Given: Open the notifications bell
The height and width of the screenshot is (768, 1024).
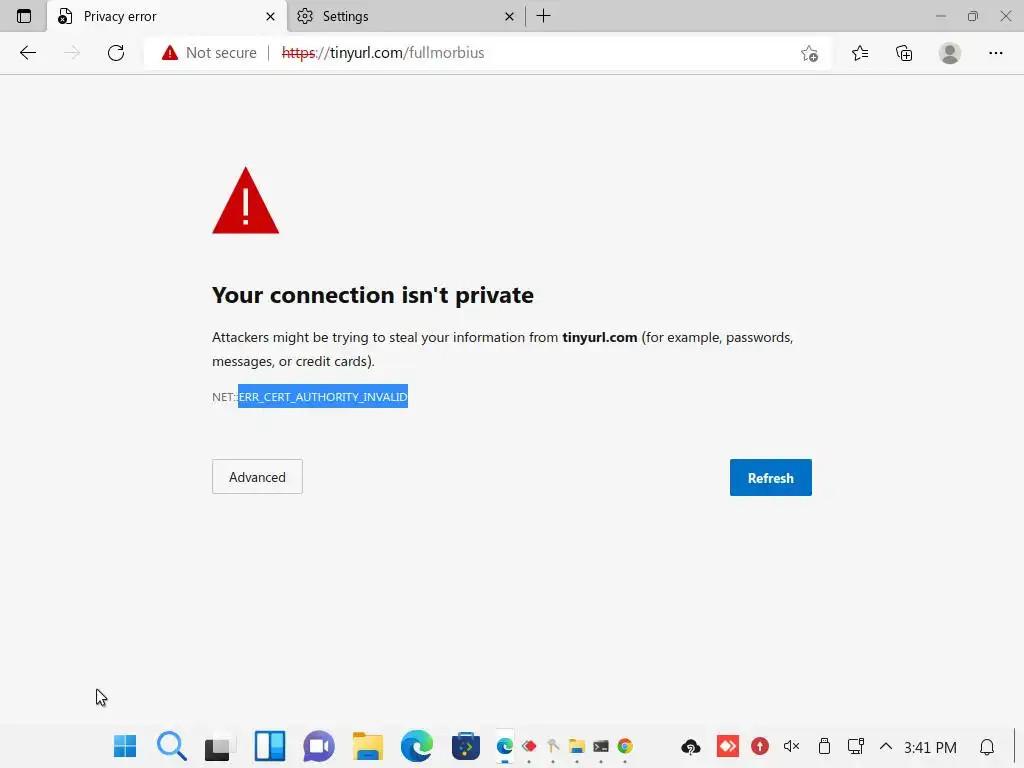Looking at the screenshot, I should pos(987,746).
